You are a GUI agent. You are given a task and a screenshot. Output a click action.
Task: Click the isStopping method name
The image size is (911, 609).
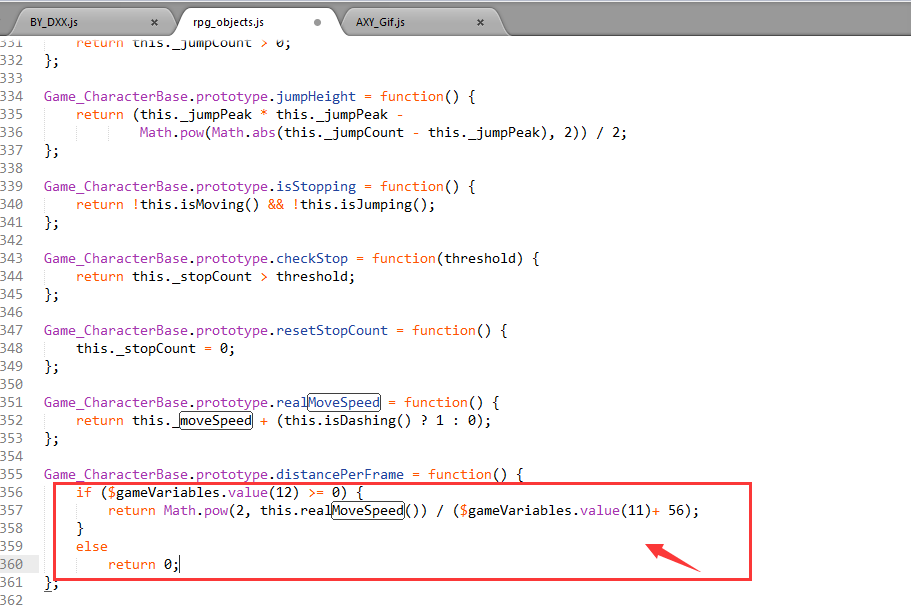pos(316,187)
